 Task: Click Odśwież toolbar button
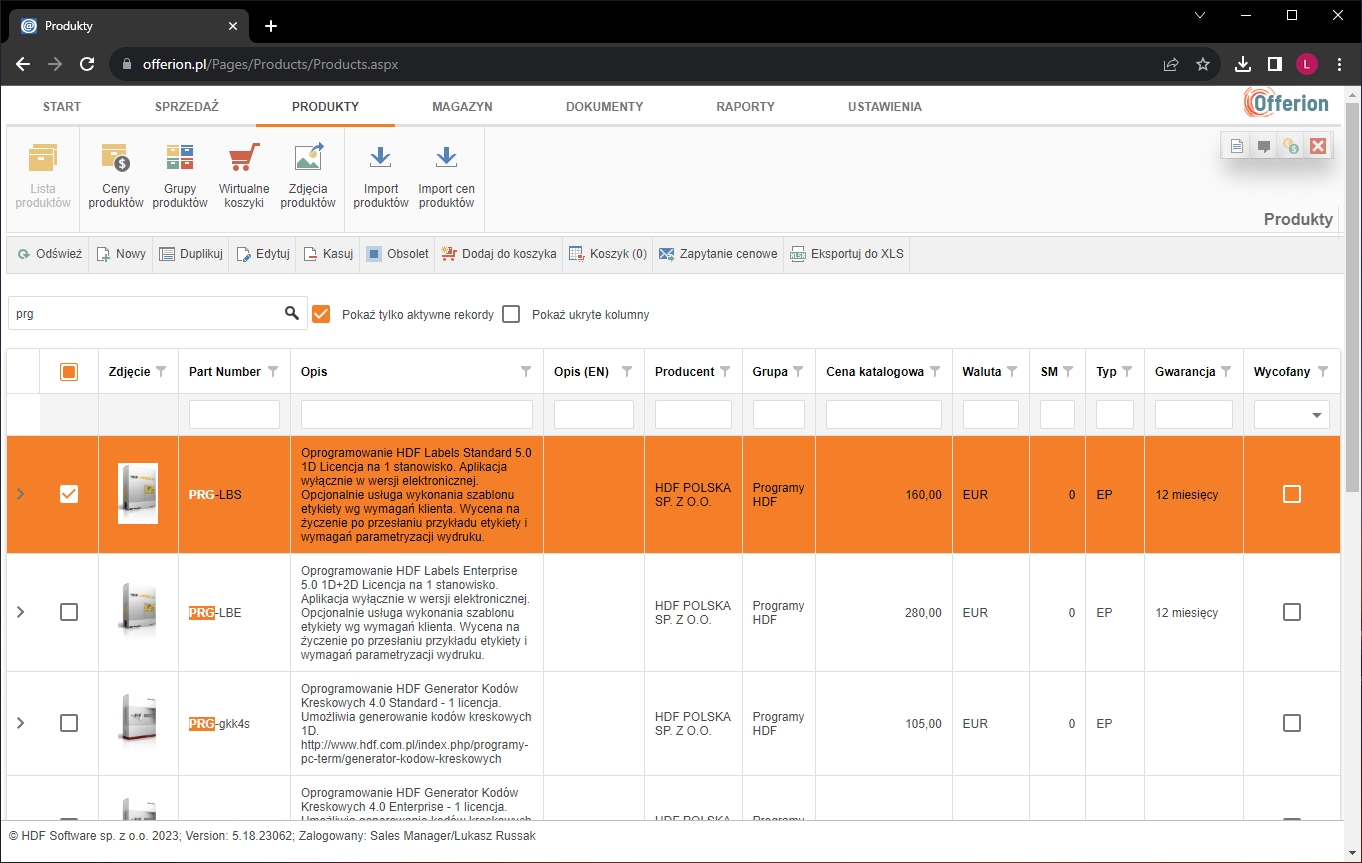click(x=49, y=254)
